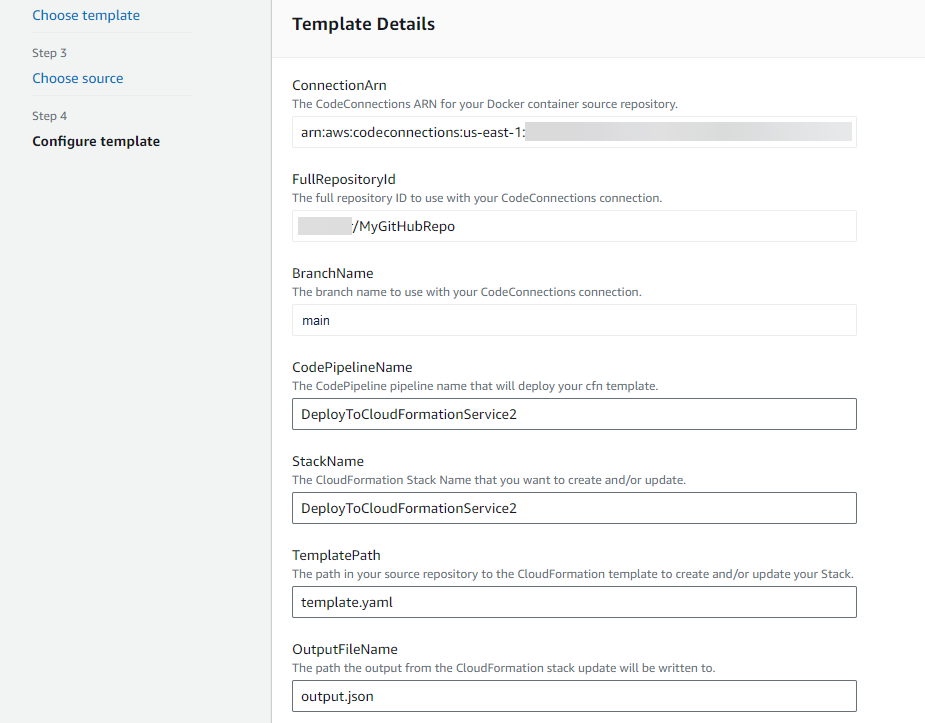Click the Step 3 label in sidebar

tap(49, 52)
